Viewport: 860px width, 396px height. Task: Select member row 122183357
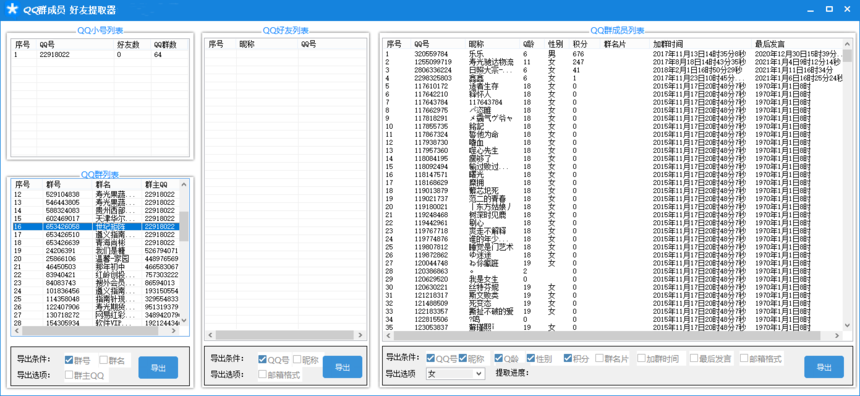[x=613, y=311]
